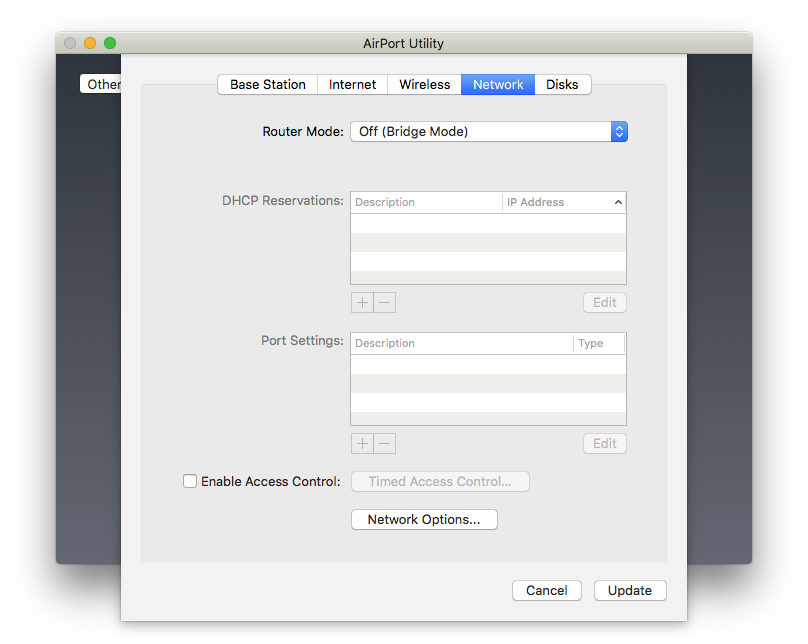This screenshot has width=808, height=644.
Task: Remove DHCP reservation with minus icon
Action: (x=385, y=302)
